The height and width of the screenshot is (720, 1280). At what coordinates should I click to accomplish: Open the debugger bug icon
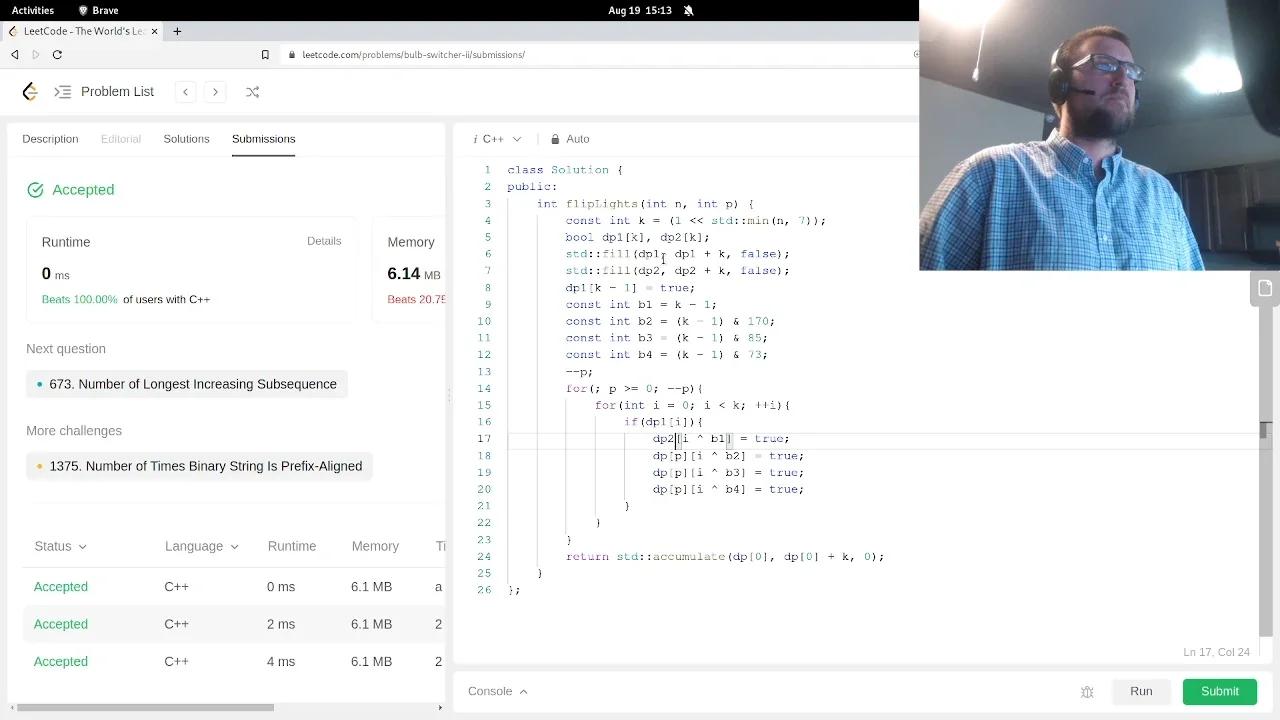pos(1087,692)
